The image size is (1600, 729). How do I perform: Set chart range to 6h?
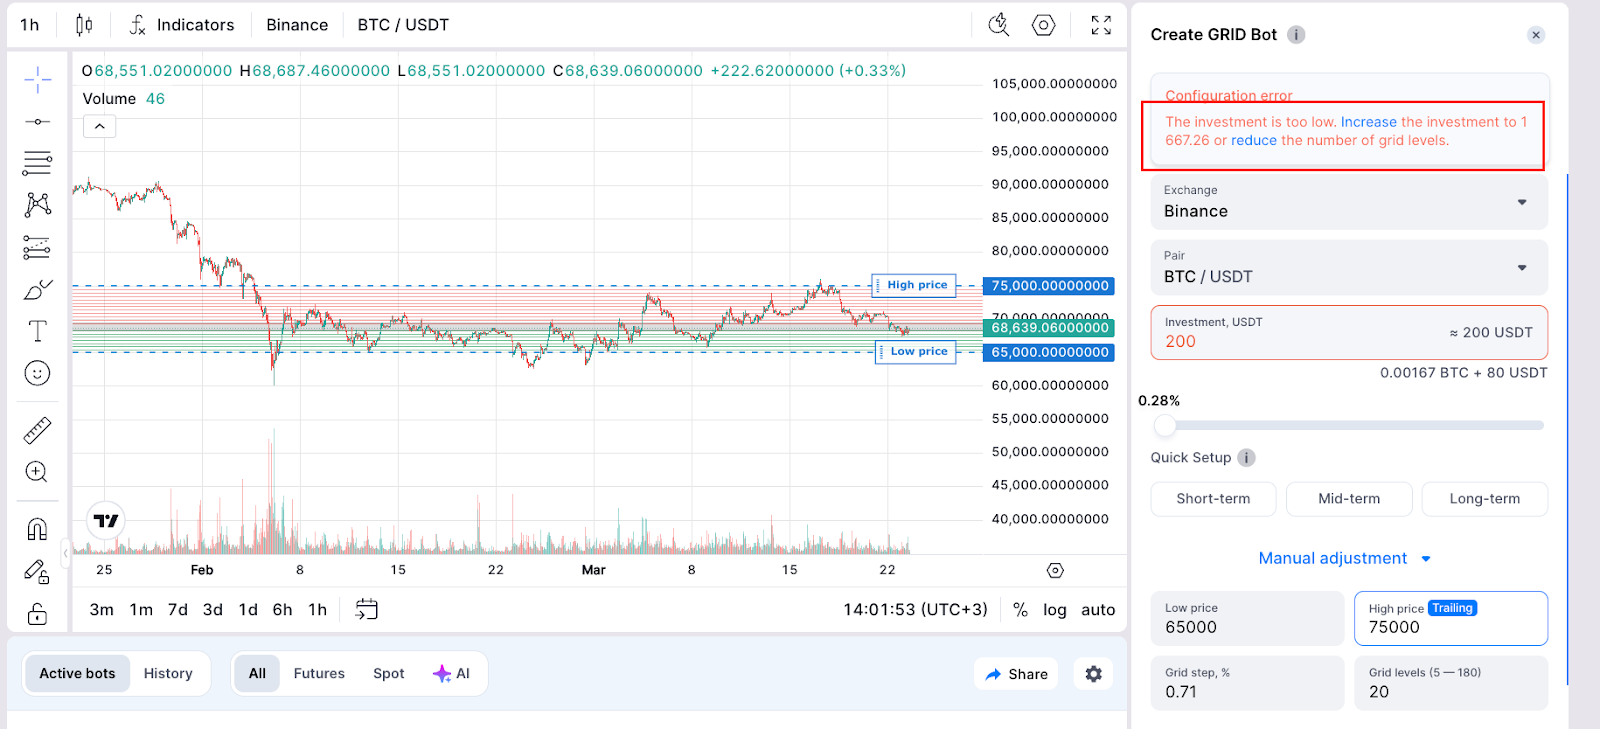283,609
